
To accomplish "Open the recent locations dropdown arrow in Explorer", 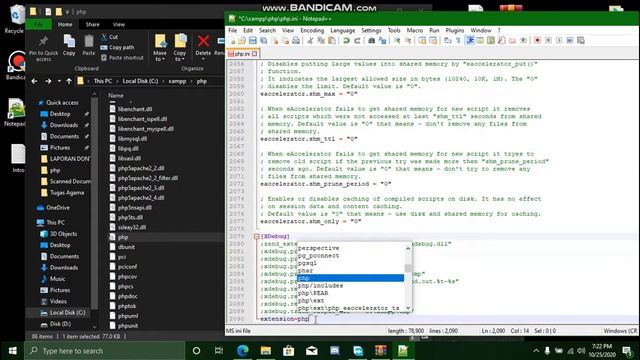I will 59,81.
